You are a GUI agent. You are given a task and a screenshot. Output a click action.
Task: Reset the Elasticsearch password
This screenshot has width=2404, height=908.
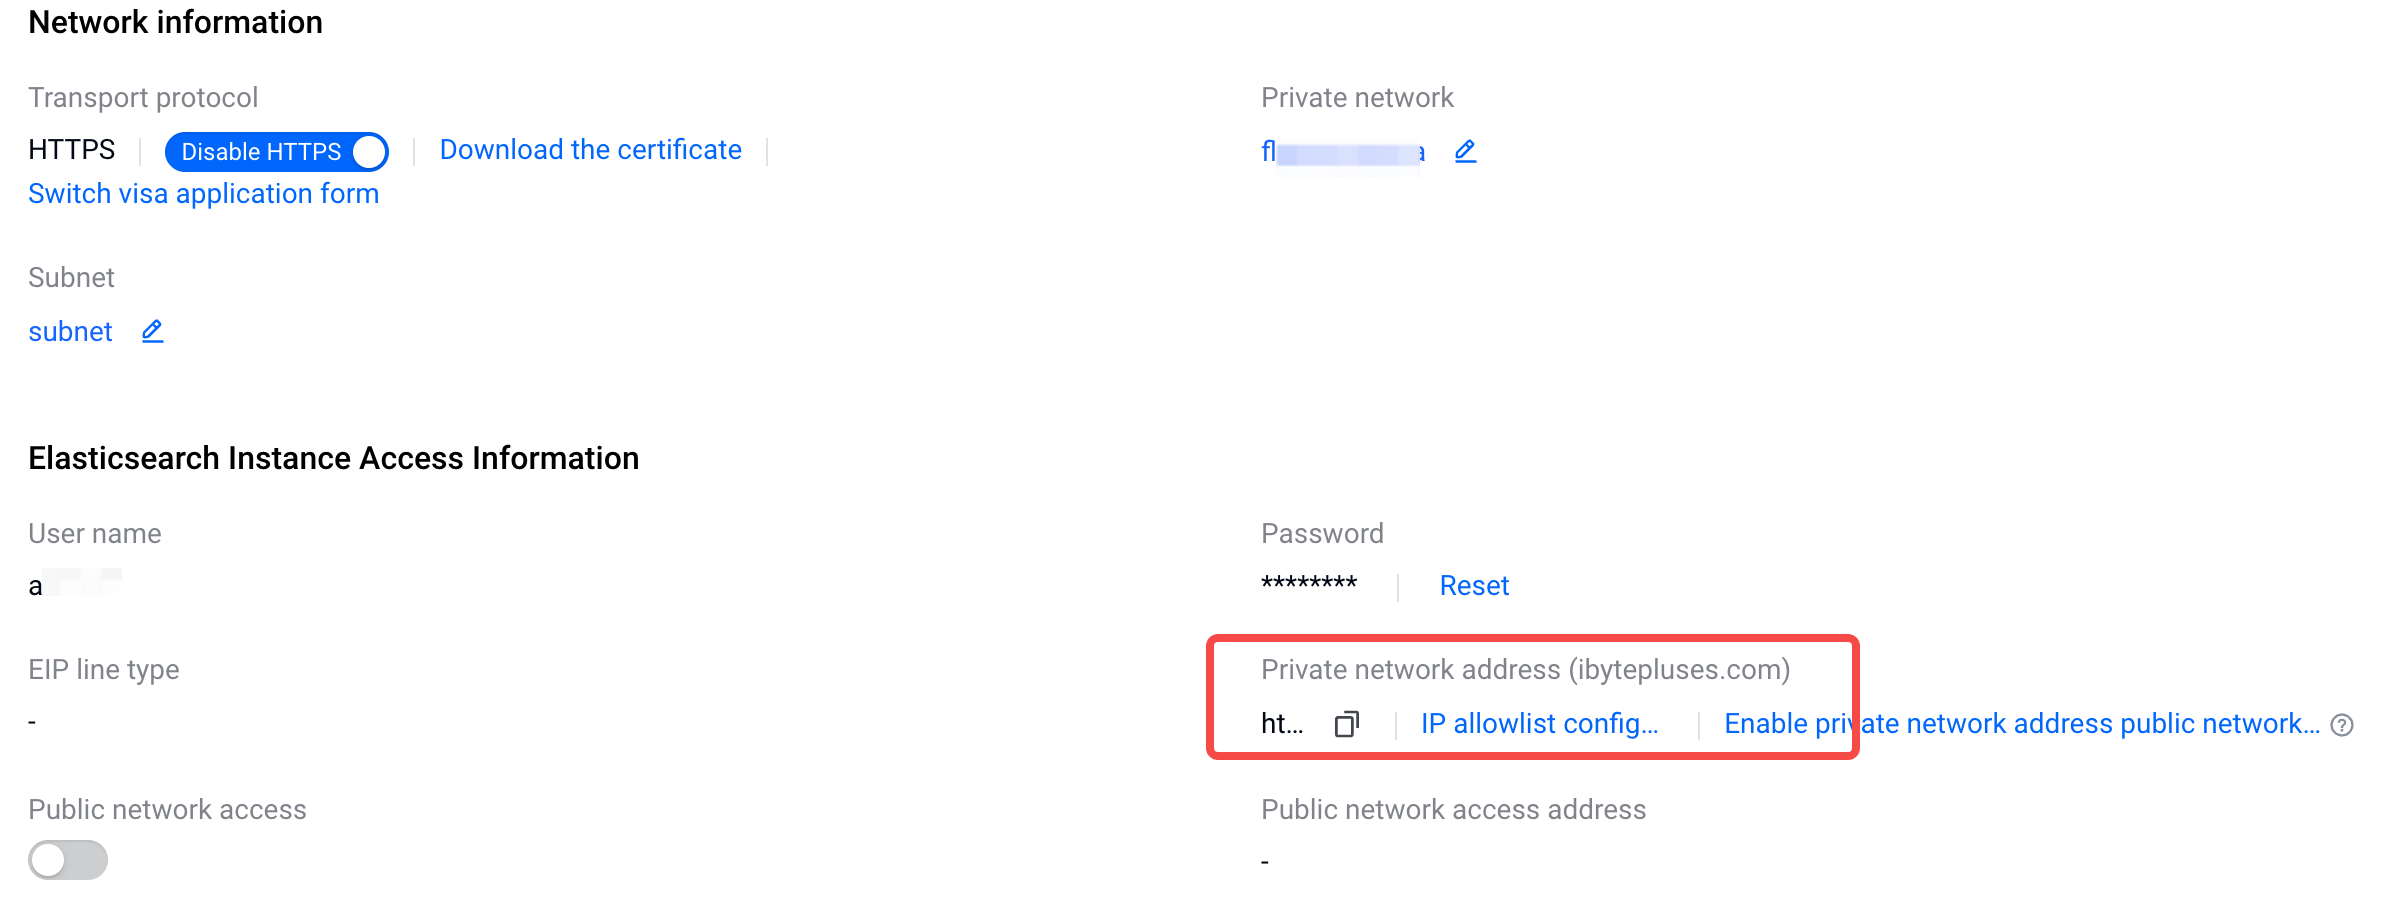pos(1474,586)
